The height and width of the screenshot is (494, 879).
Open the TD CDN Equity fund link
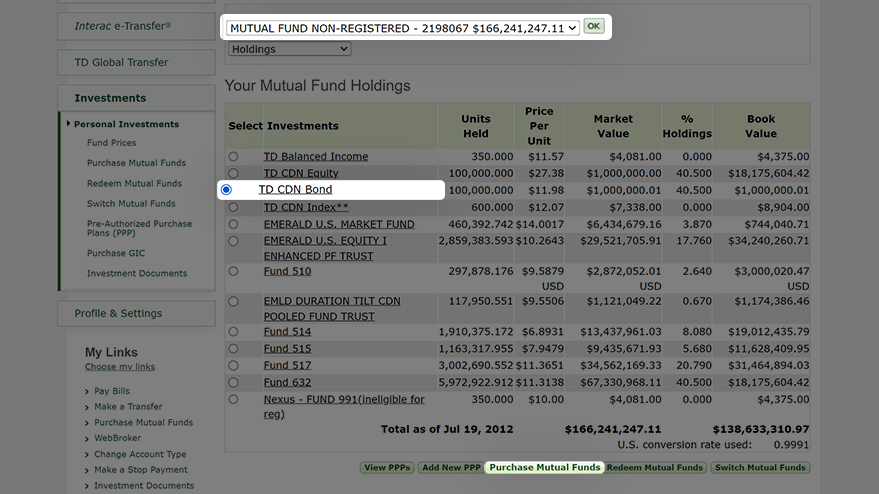(x=301, y=173)
